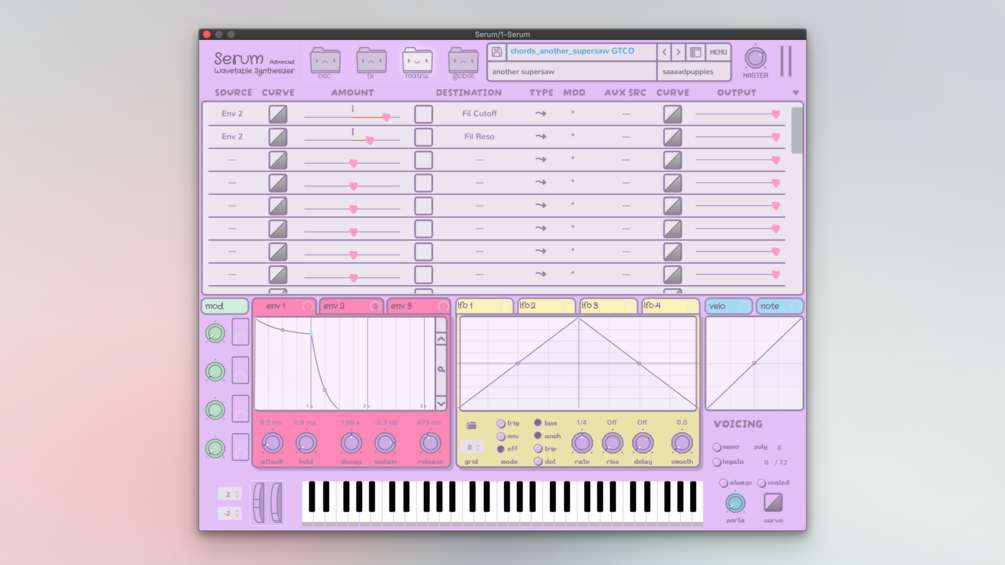Adjust pitch bend up range stepper showing 2
This screenshot has width=1005, height=565.
pos(237,494)
